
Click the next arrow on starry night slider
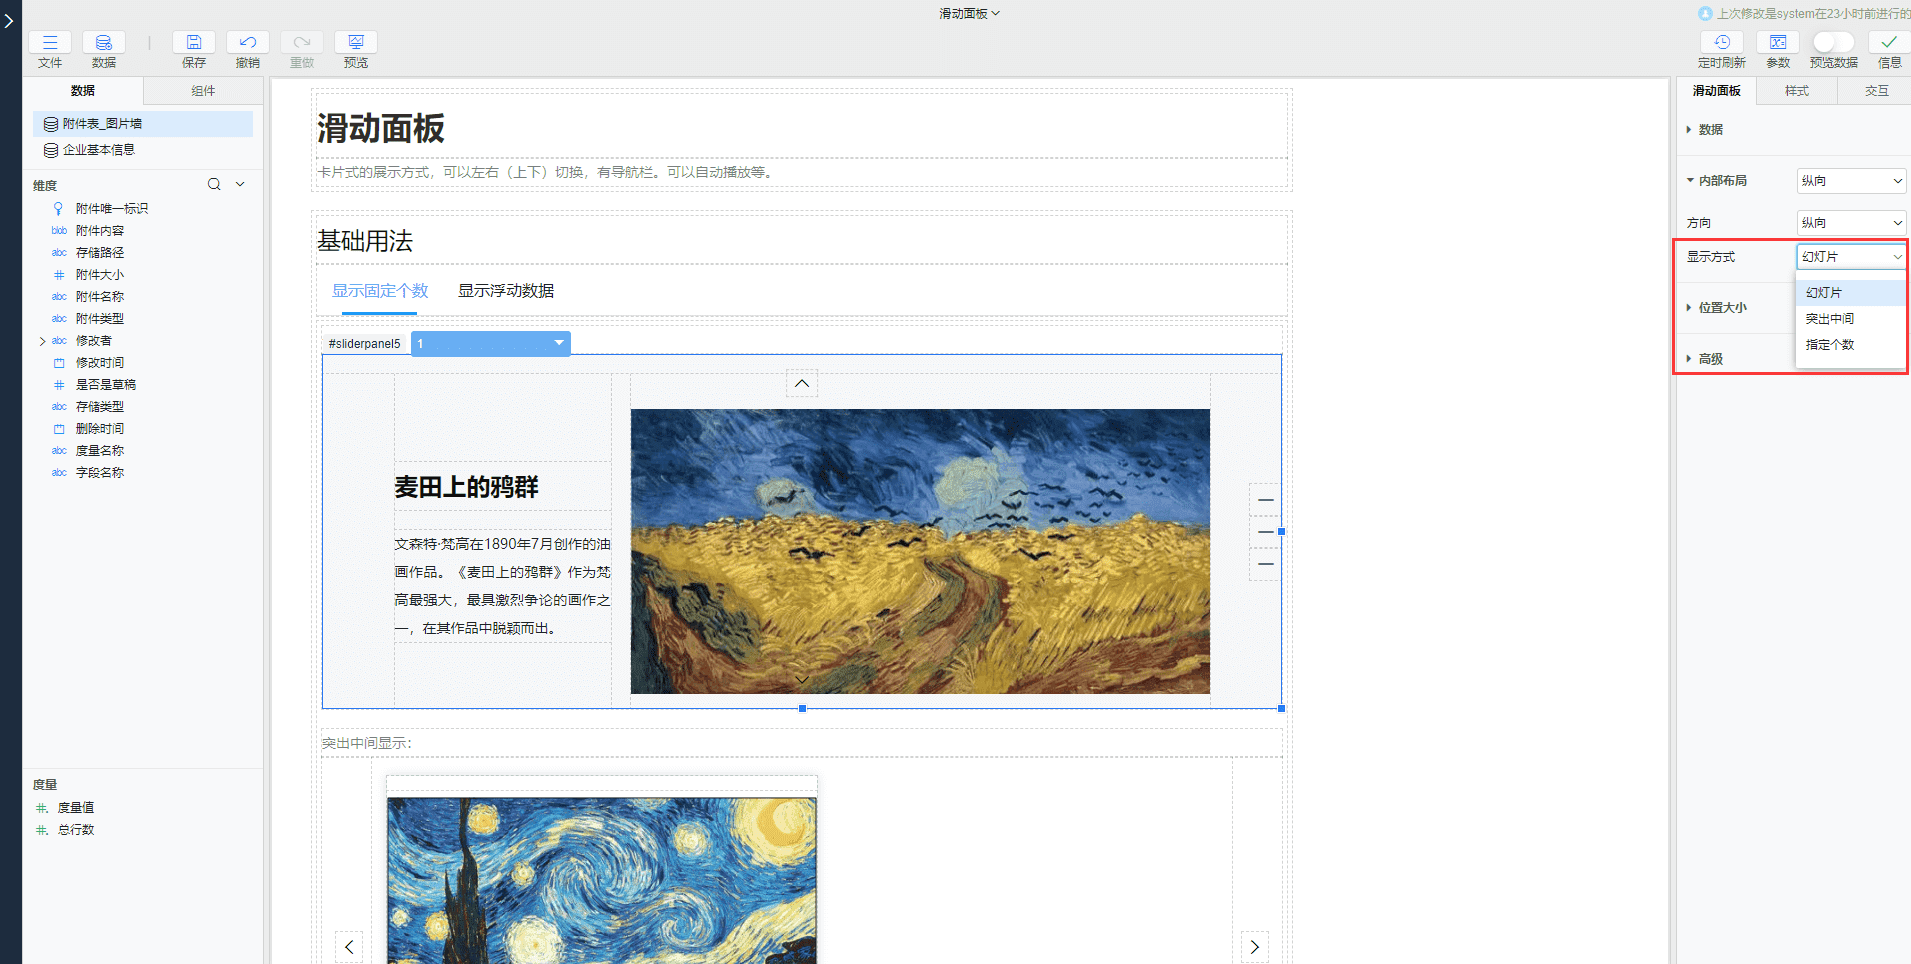pyautogui.click(x=1254, y=946)
